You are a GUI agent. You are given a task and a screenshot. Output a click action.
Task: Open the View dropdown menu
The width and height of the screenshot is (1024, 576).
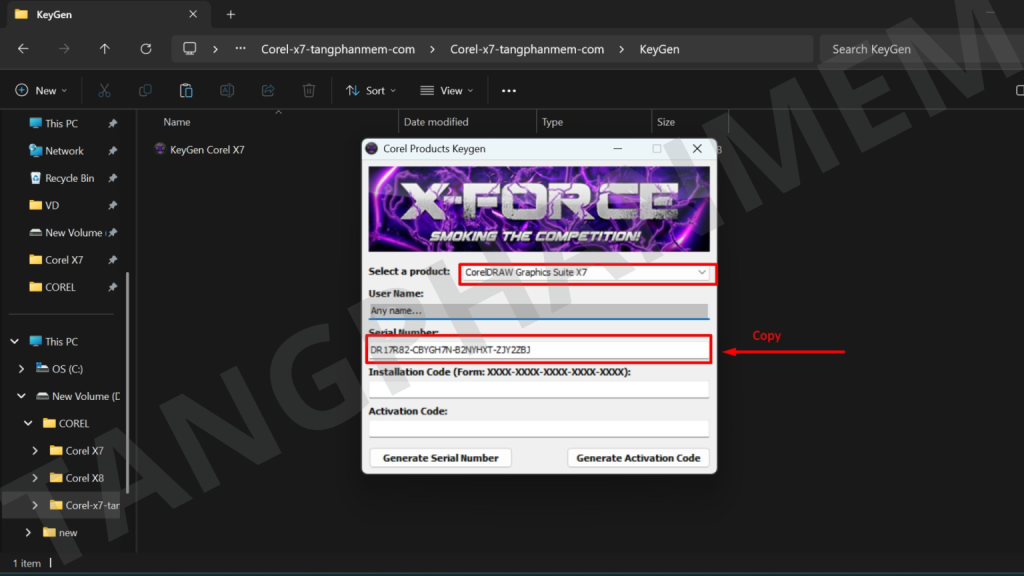pyautogui.click(x=446, y=90)
